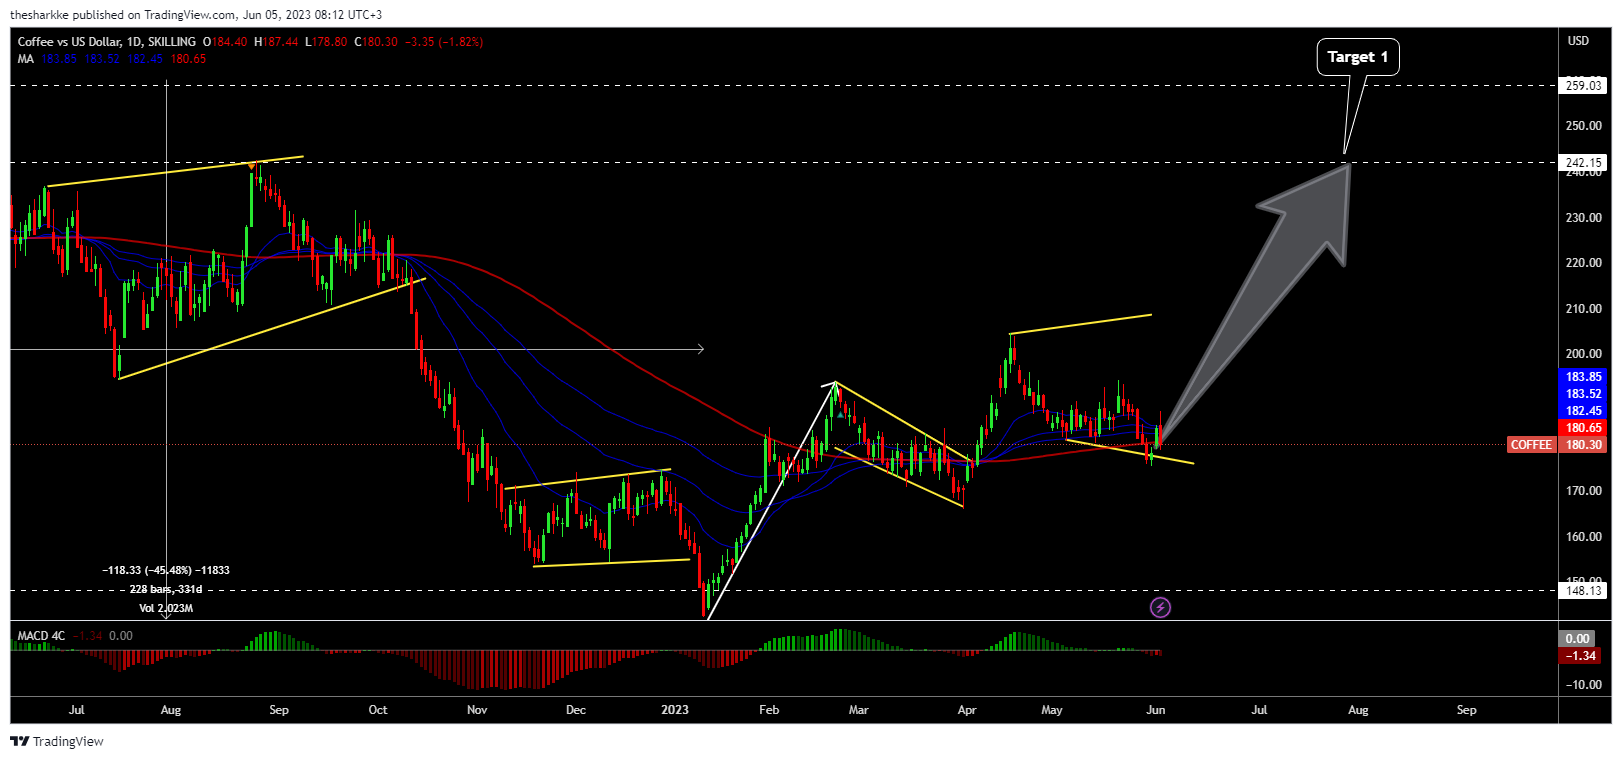Click the 230.00 price axis label
The width and height of the screenshot is (1622, 759).
1584,217
